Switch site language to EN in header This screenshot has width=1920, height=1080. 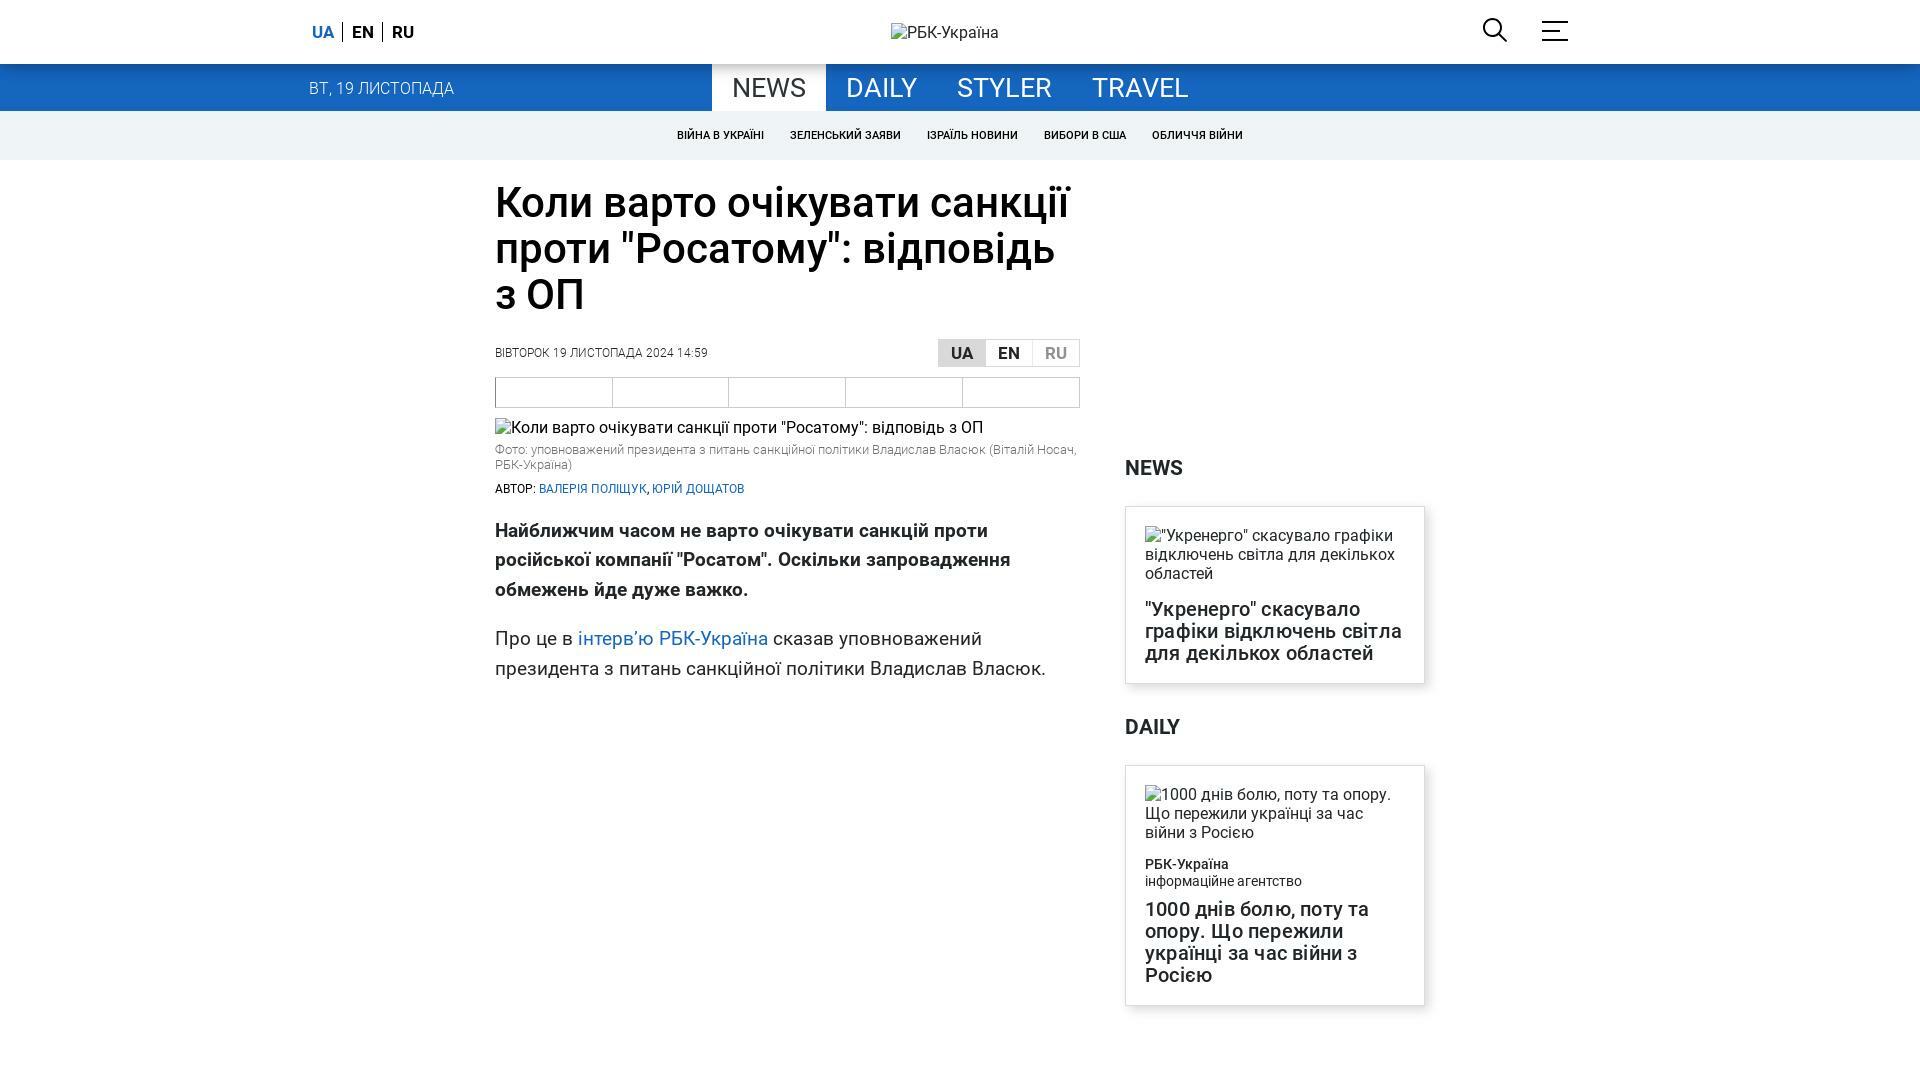363,32
